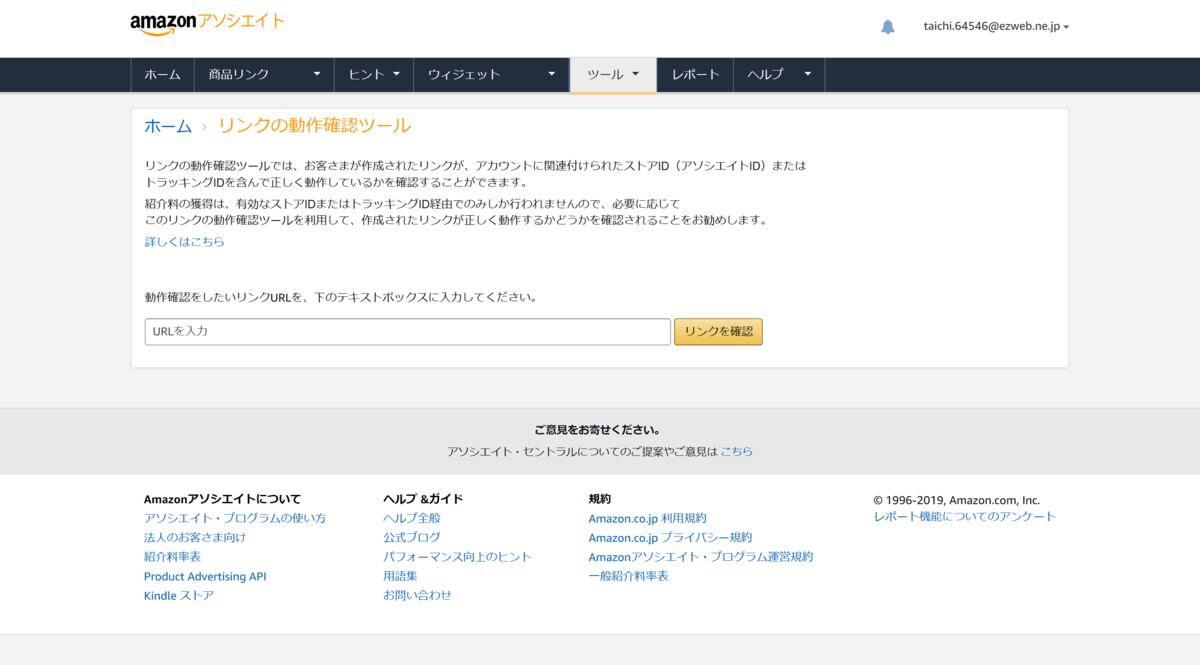Expand the ツール dropdown arrow
Image resolution: width=1200 pixels, height=665 pixels.
tap(635, 74)
